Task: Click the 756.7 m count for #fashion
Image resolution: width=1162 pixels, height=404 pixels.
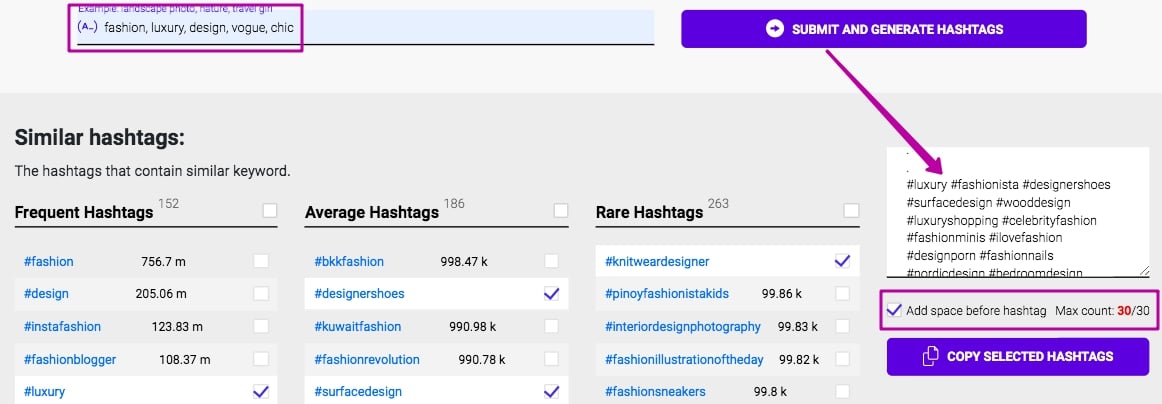Action: click(x=163, y=262)
